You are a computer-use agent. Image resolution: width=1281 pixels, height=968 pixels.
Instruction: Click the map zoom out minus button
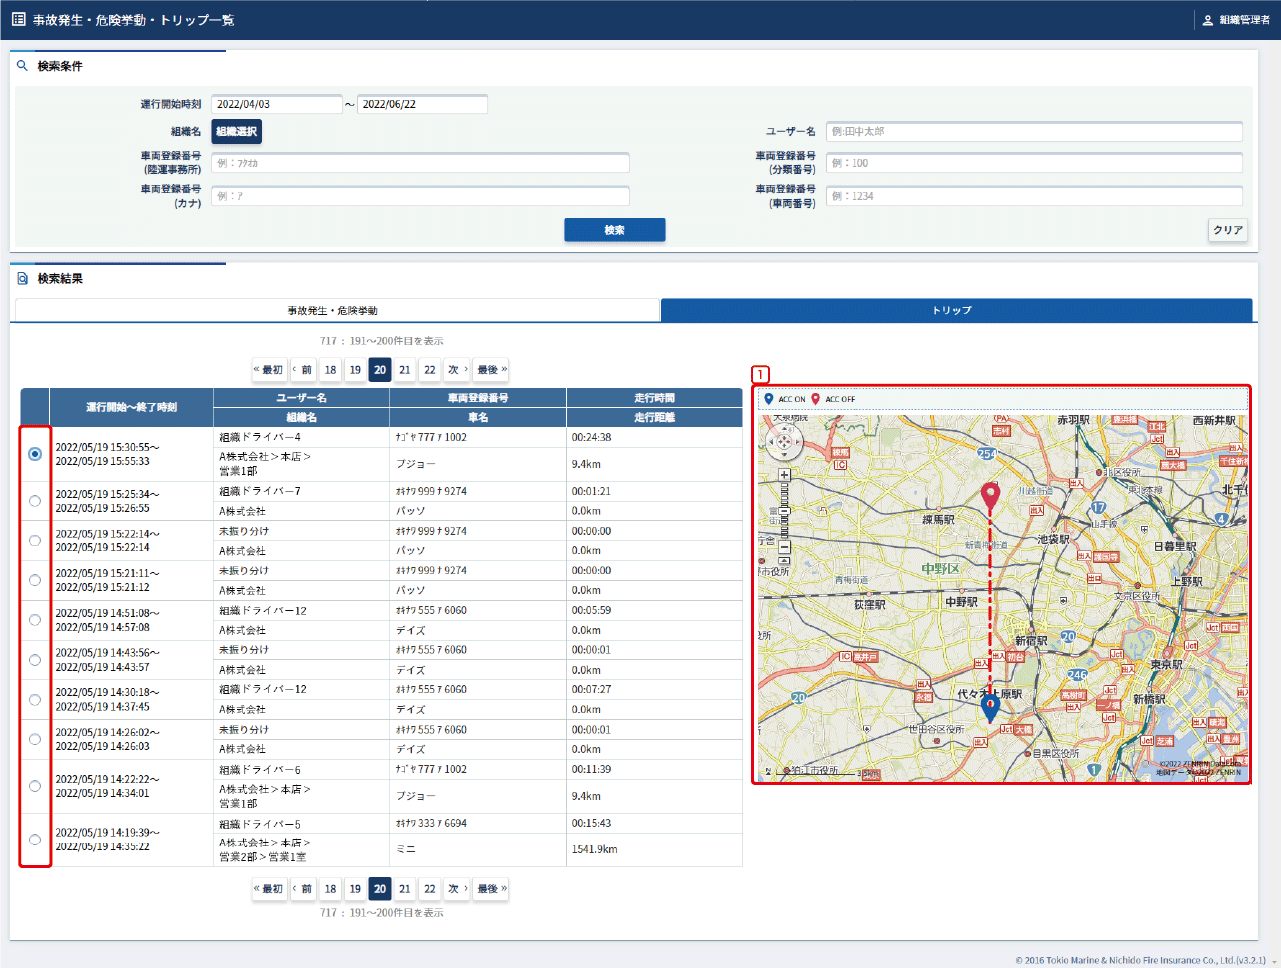tap(784, 547)
